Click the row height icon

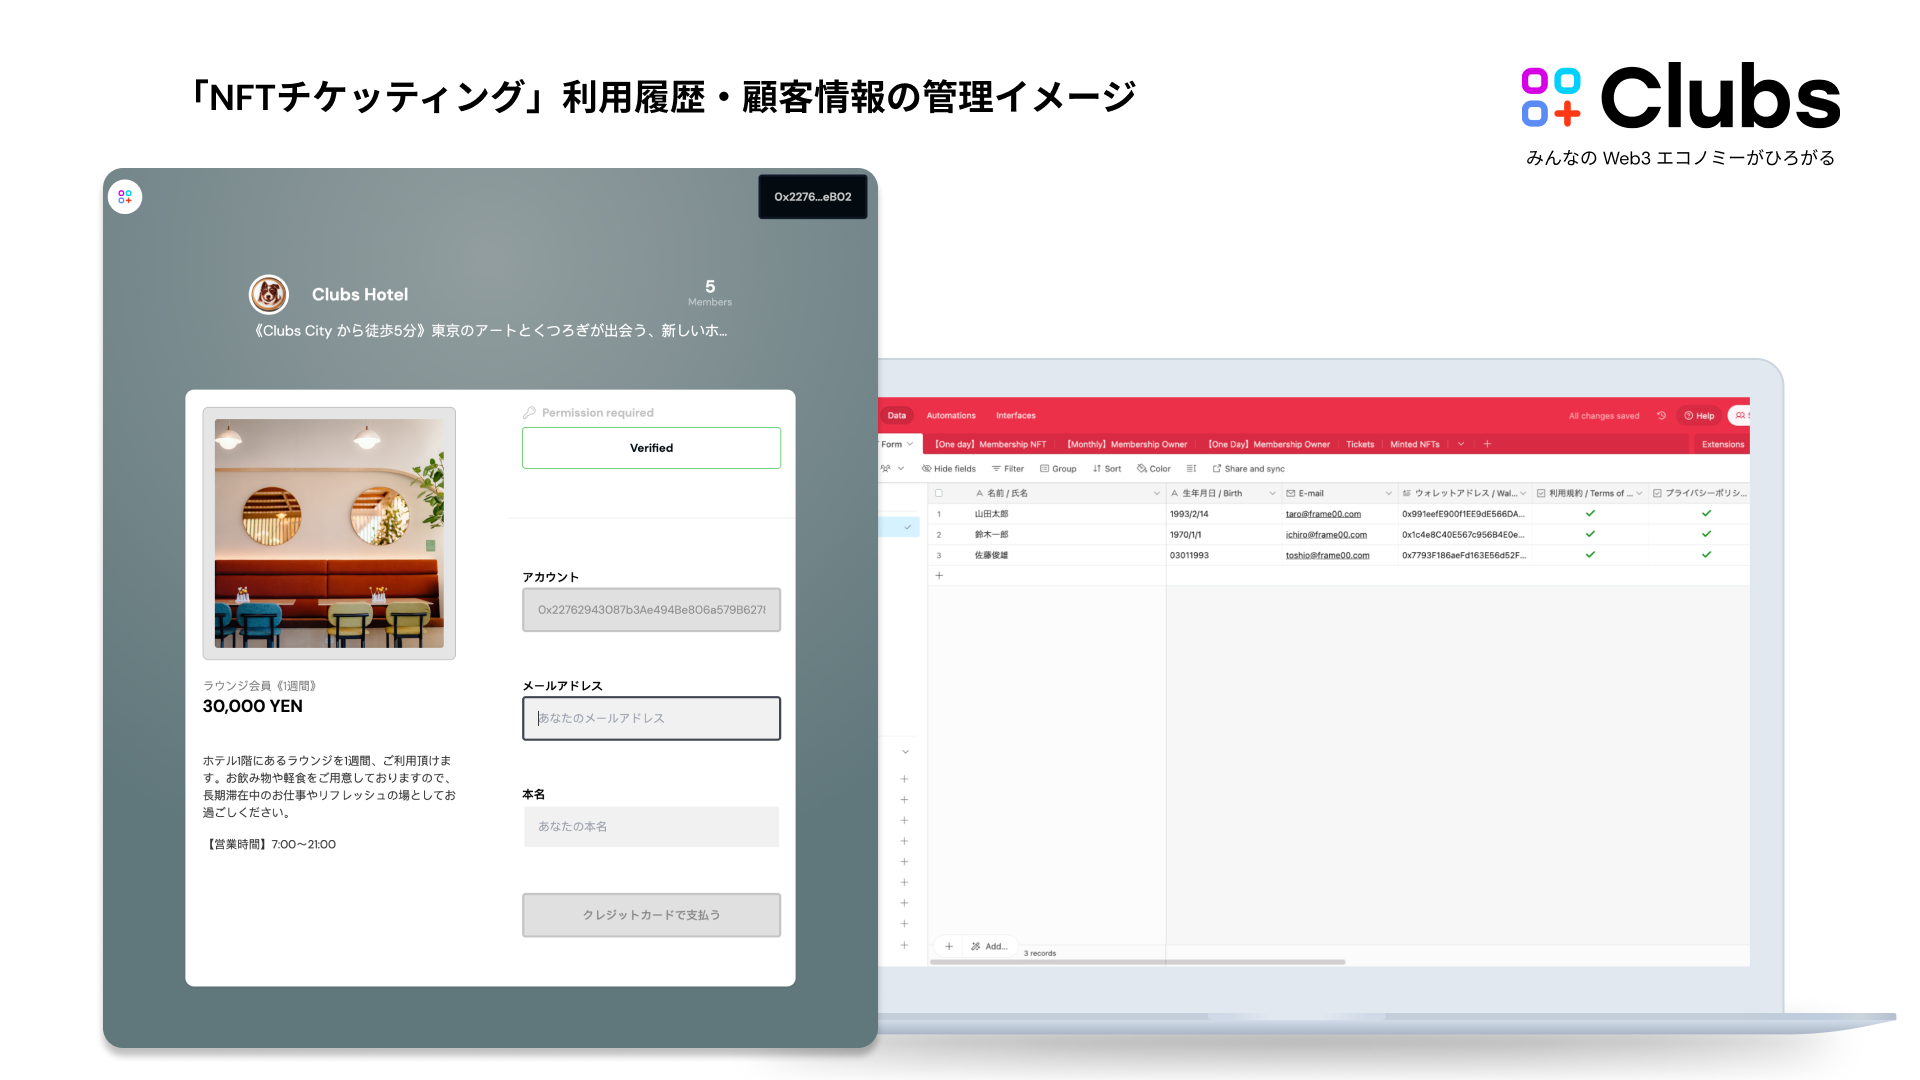1191,468
